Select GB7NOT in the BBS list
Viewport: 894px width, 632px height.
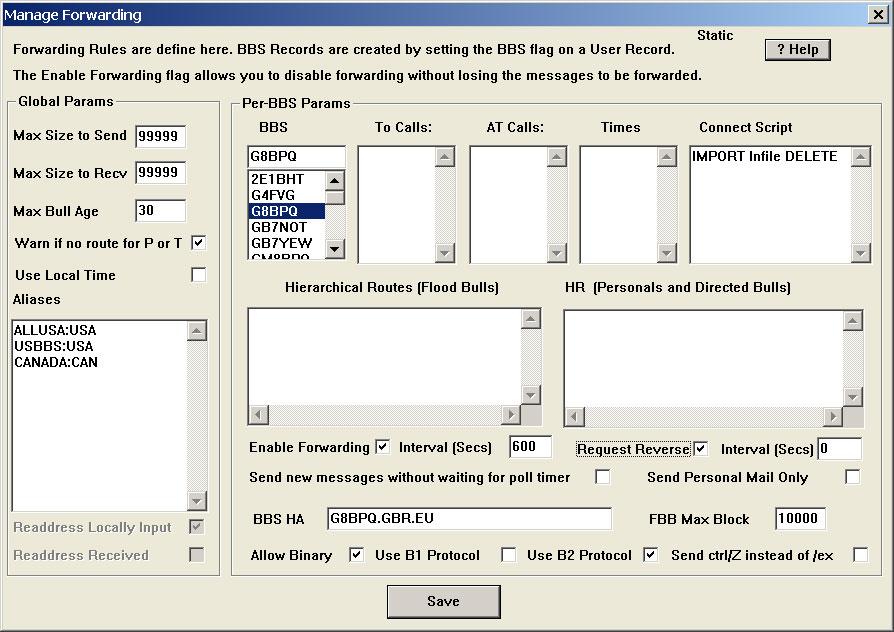(281, 227)
